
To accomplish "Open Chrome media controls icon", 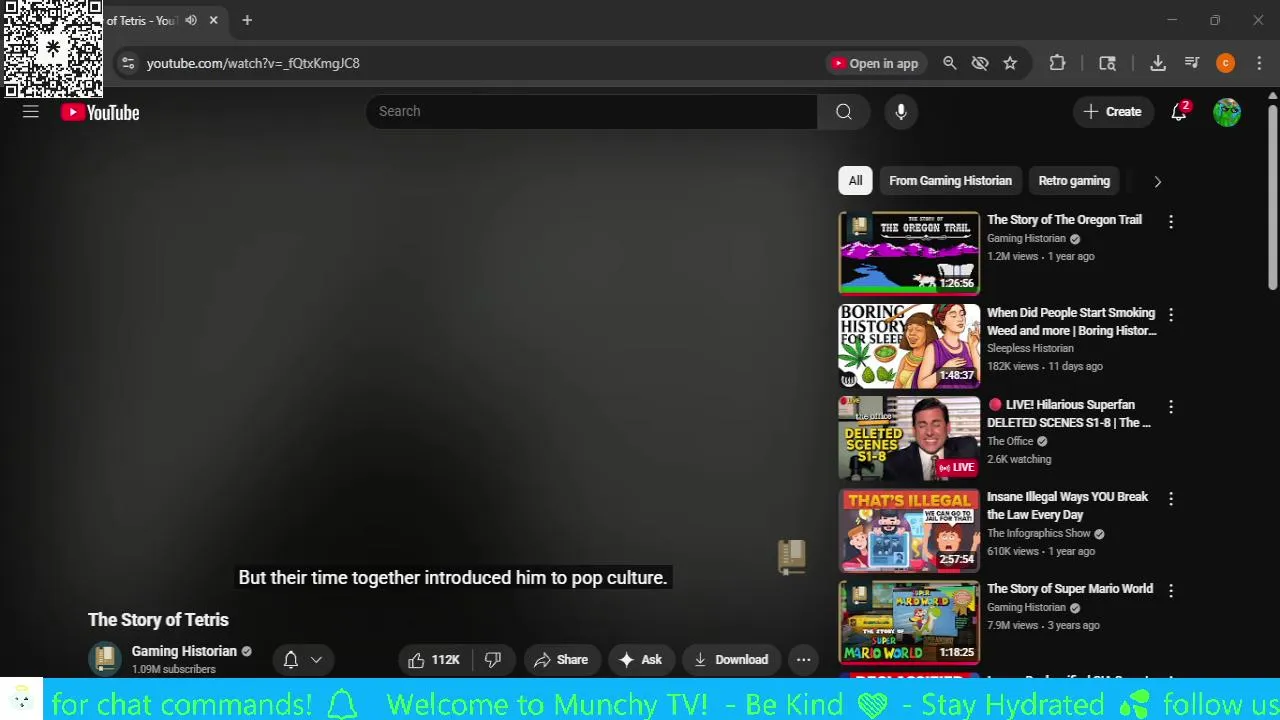I will click(1192, 63).
